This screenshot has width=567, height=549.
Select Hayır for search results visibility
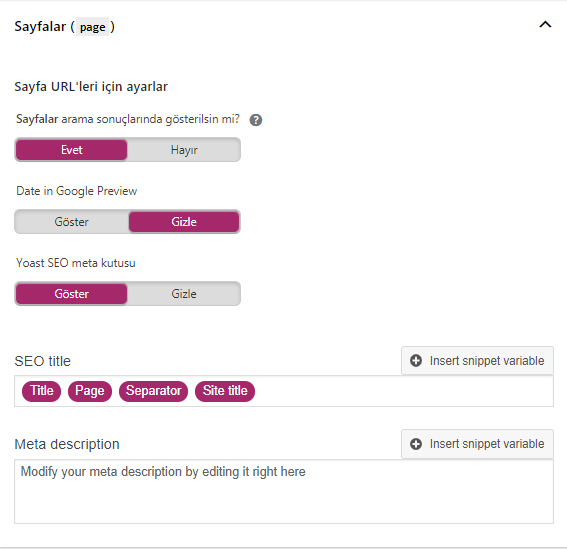coord(184,150)
